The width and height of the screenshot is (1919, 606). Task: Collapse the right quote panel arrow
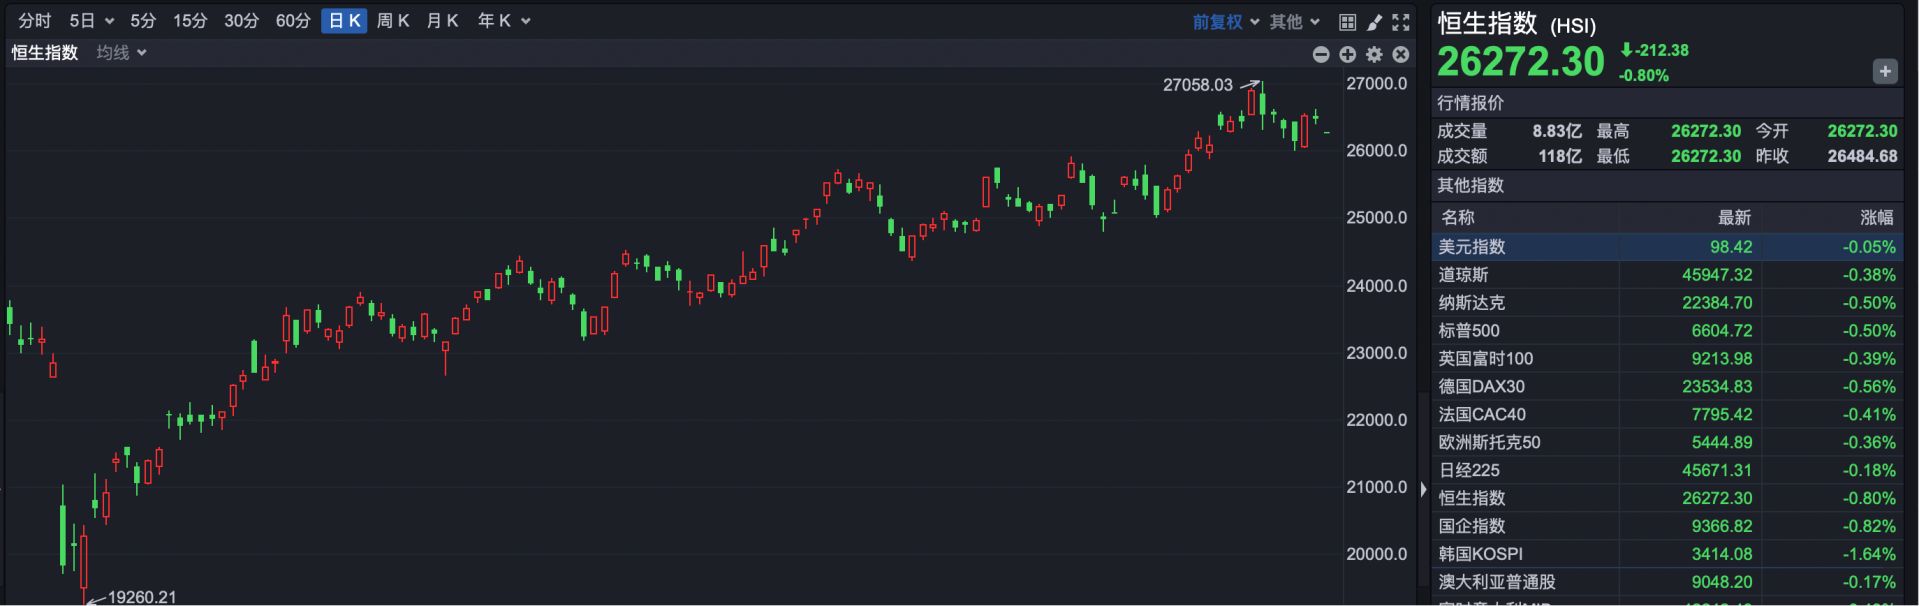(x=1423, y=489)
